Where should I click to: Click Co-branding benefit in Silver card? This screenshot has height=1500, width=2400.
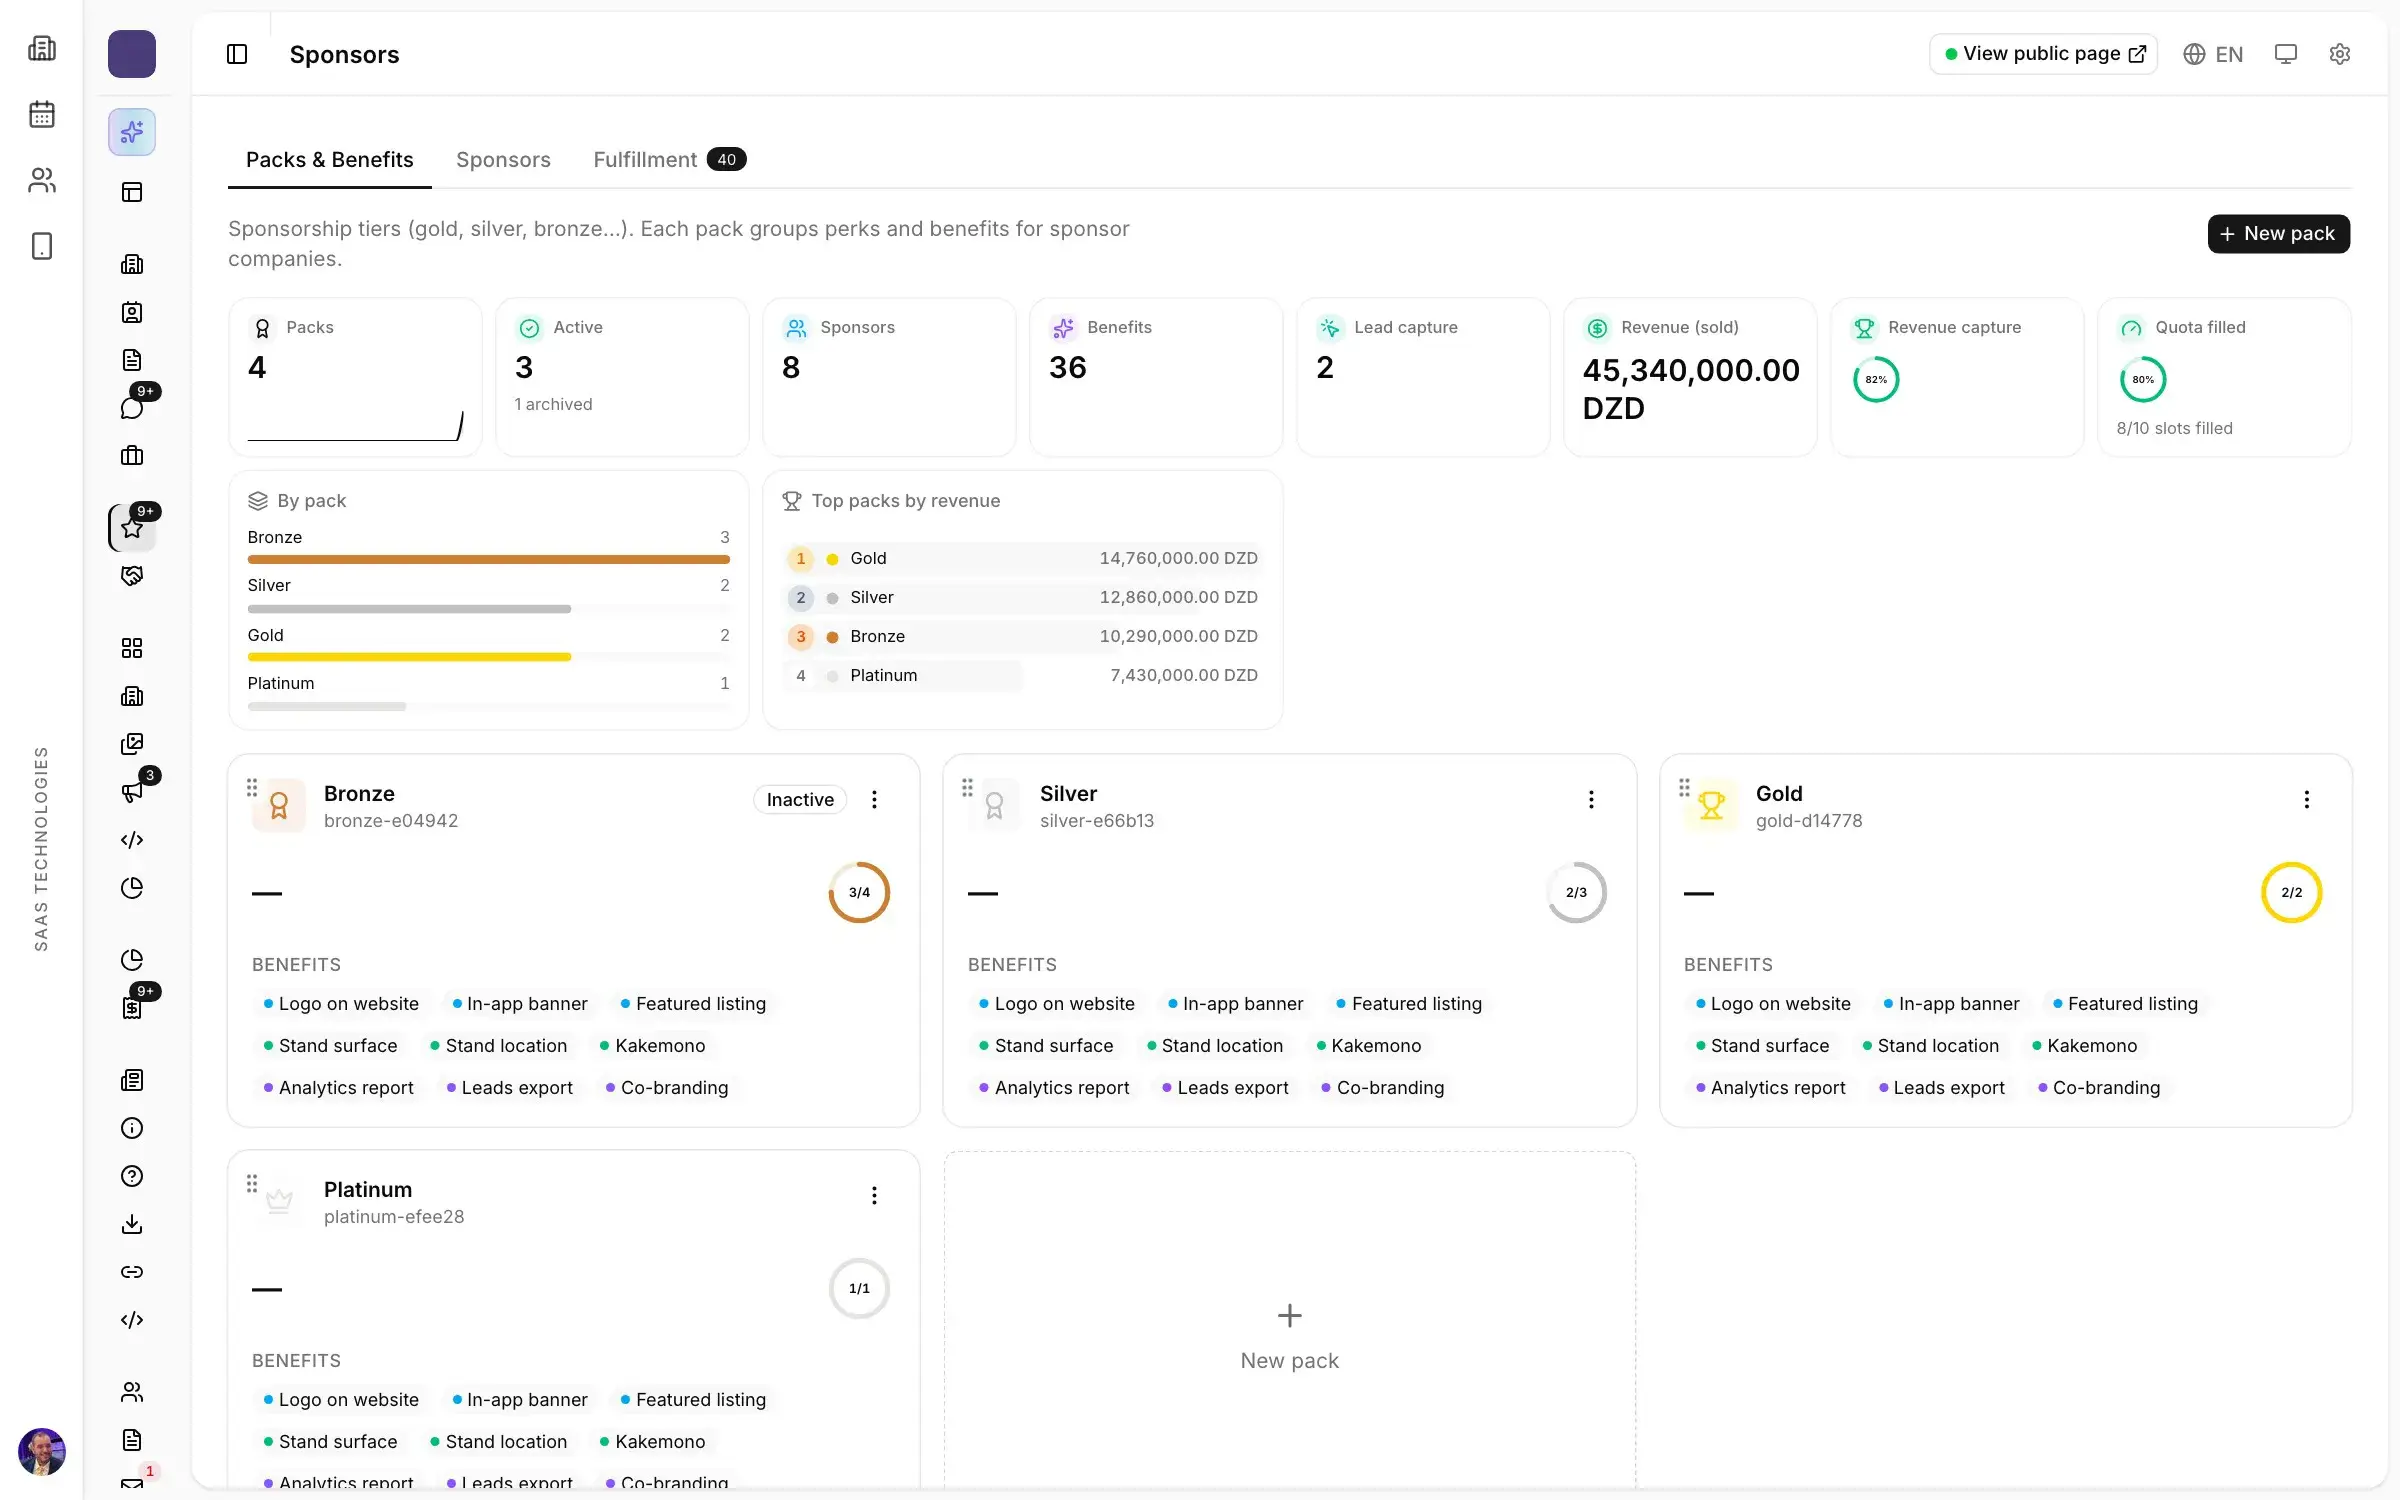1382,1088
